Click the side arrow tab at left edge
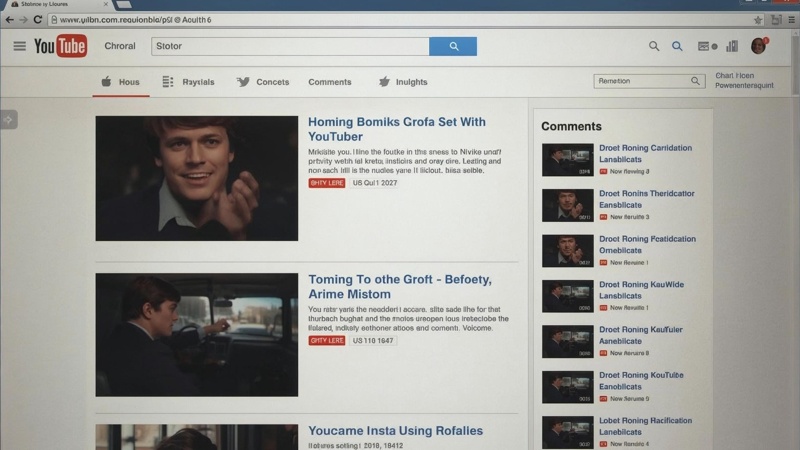Image resolution: width=800 pixels, height=450 pixels. point(9,119)
